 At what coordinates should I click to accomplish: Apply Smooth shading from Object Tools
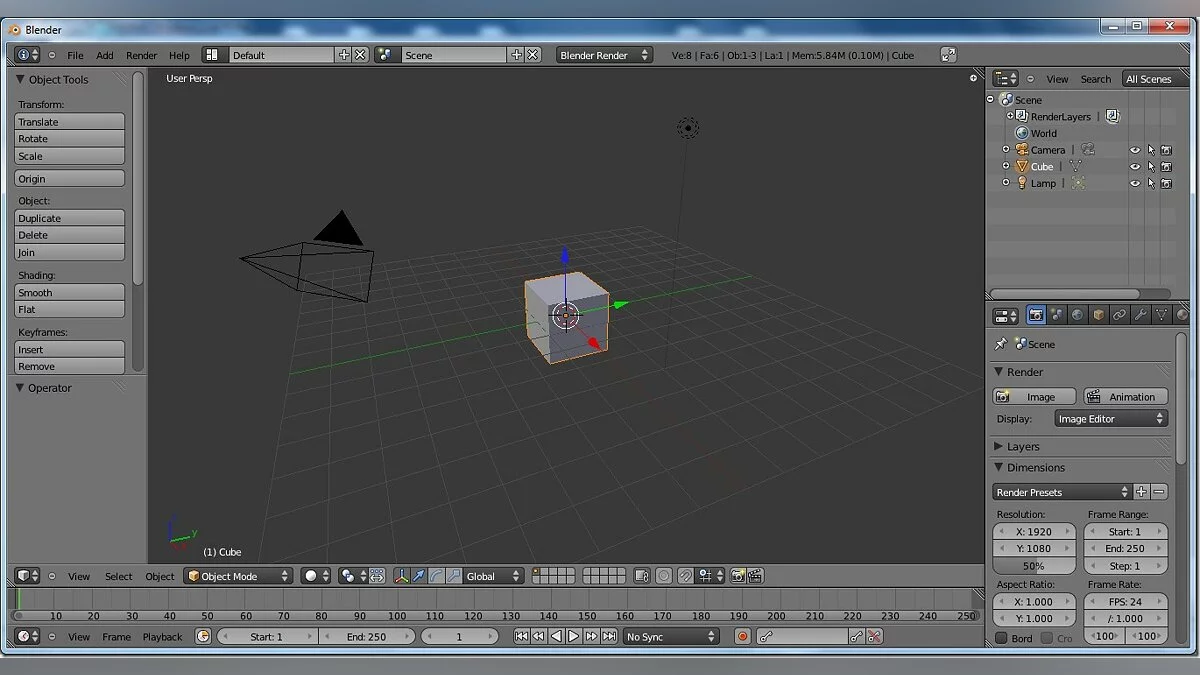click(x=68, y=293)
